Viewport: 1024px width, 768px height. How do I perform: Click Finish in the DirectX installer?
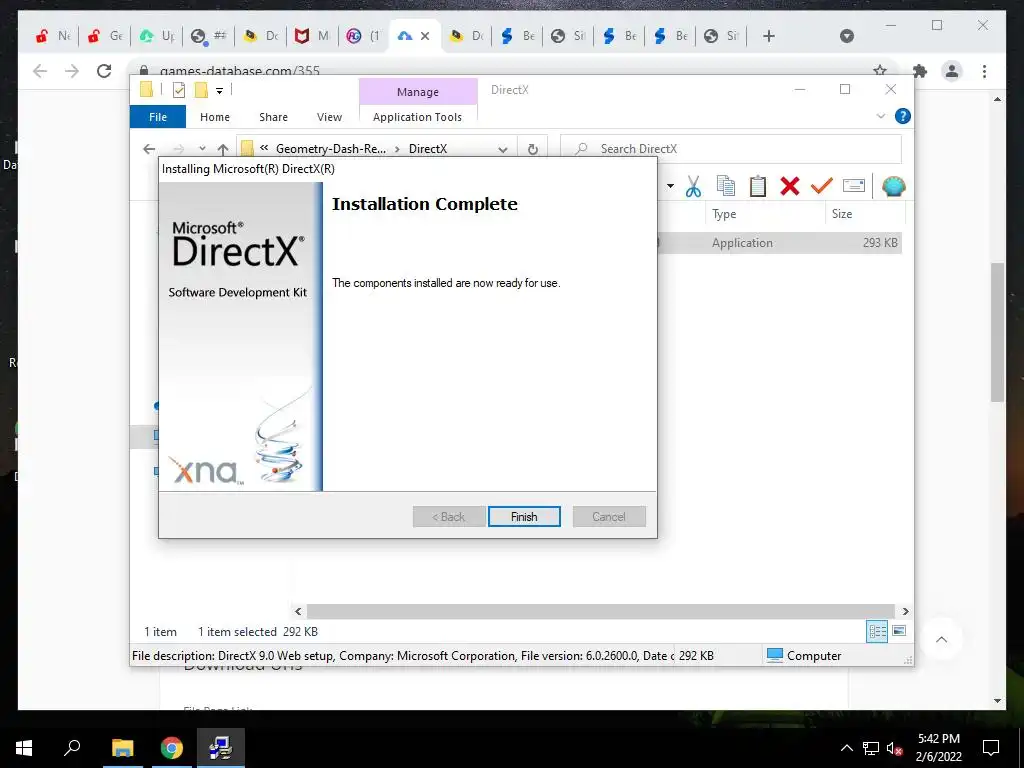tap(524, 517)
